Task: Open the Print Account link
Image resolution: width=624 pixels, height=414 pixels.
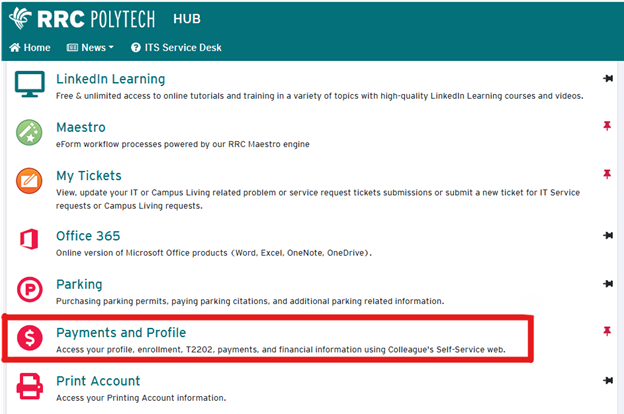Action: coord(98,381)
